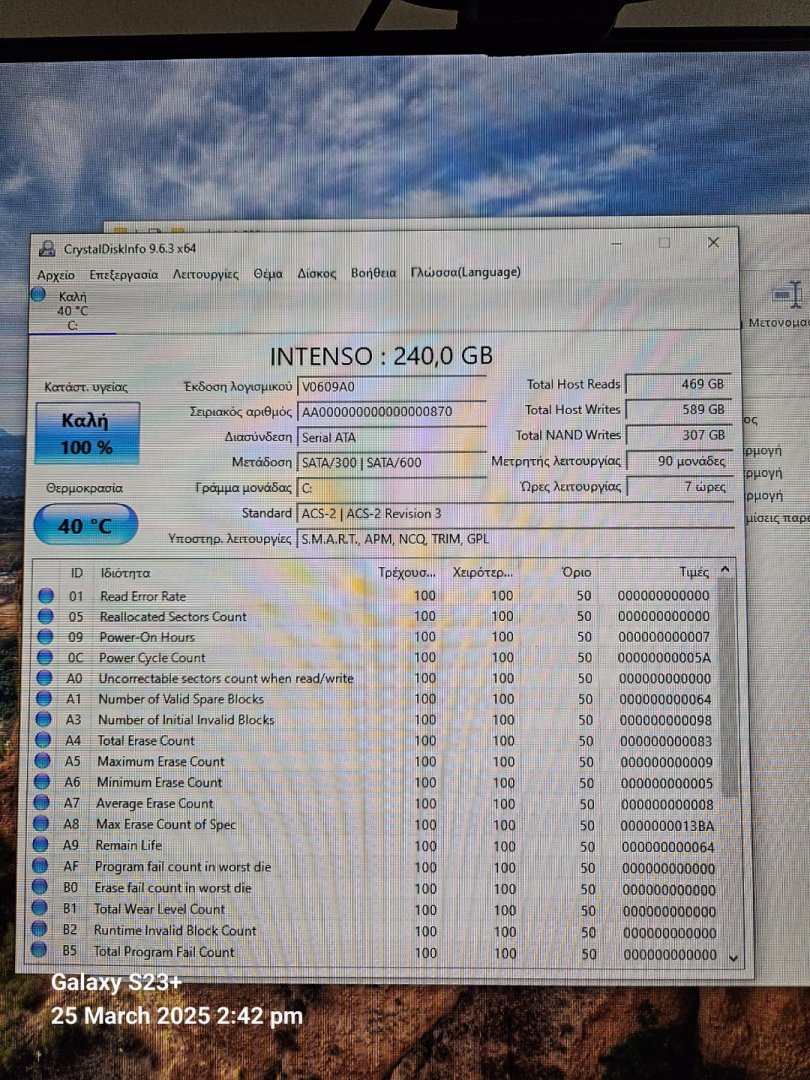Click the Total Host Reads value 469 GB

678,384
